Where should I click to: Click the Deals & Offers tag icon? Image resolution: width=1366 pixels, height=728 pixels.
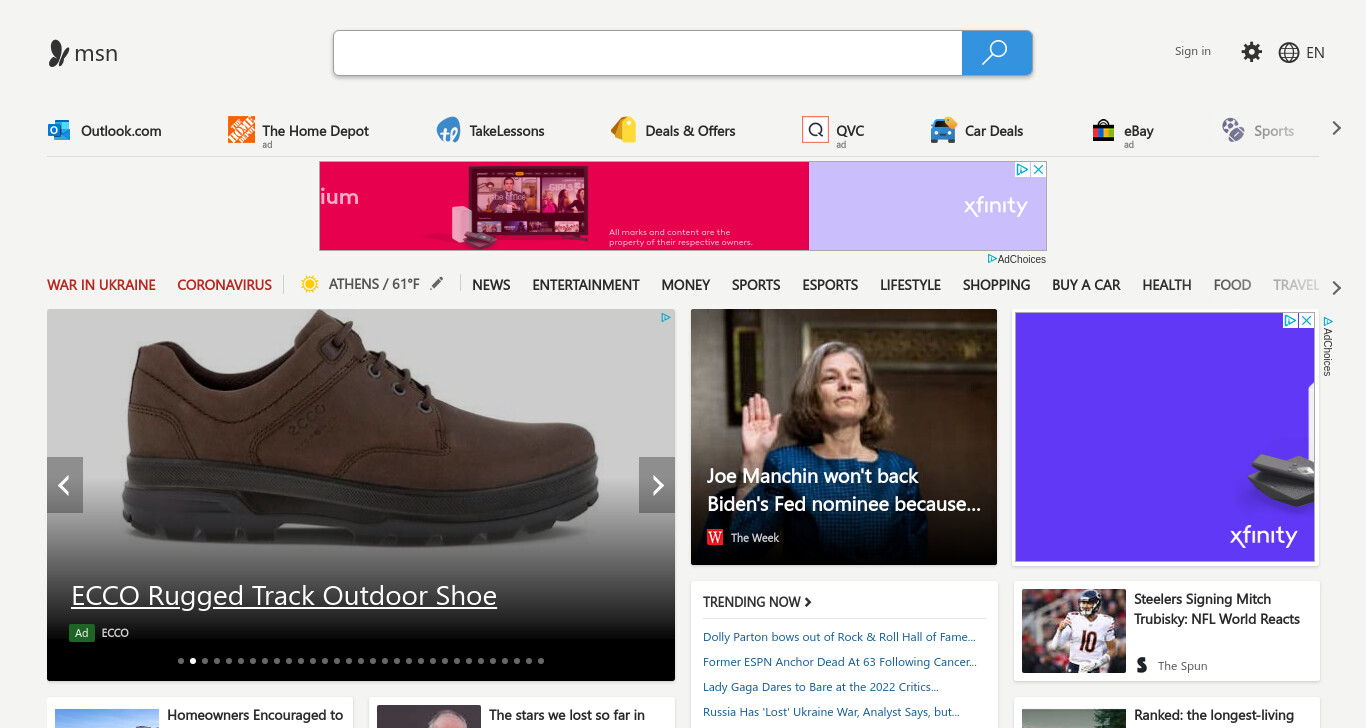point(624,130)
